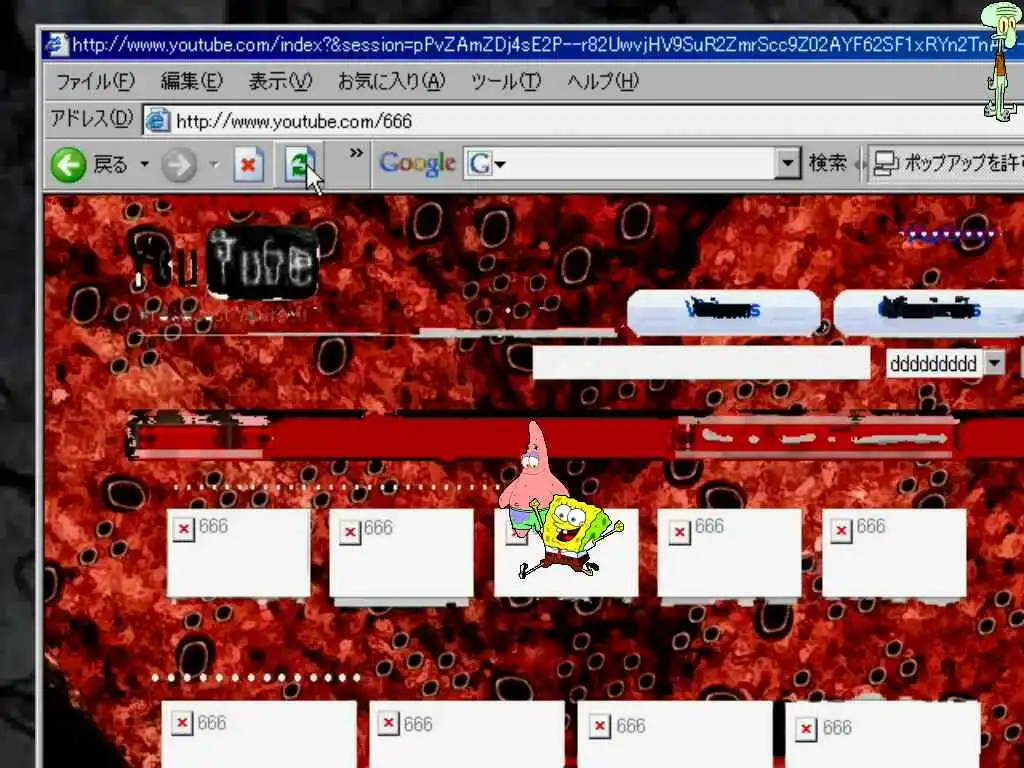
Task: Click the white YouTube search box
Action: [x=701, y=362]
